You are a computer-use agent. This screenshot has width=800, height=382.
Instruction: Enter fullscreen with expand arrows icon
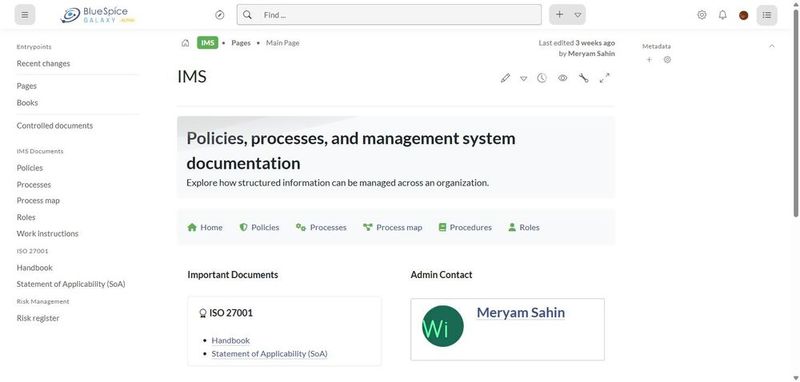(605, 78)
